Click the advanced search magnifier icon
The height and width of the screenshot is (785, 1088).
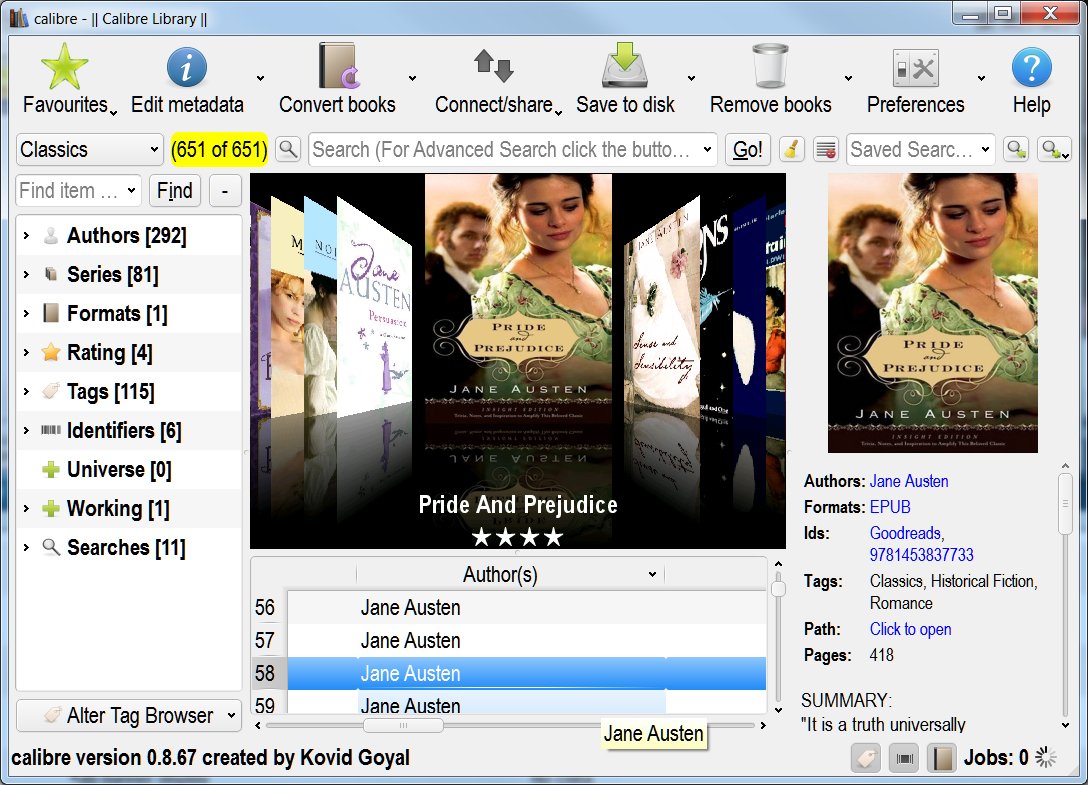point(288,150)
